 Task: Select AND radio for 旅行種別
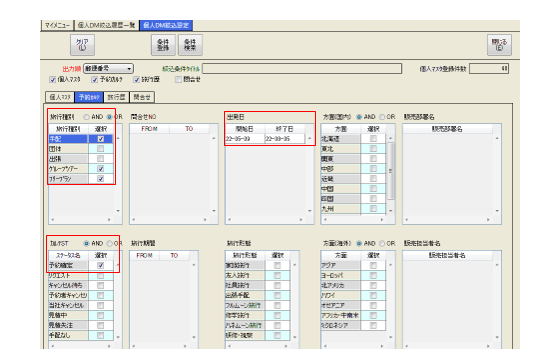[86, 117]
